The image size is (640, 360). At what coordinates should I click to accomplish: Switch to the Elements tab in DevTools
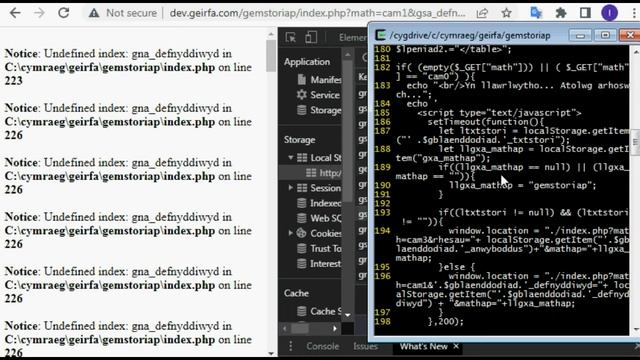353,38
